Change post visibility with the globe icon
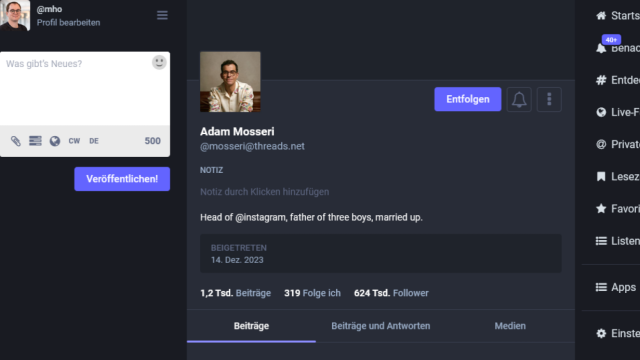The width and height of the screenshot is (640, 360). [55, 141]
